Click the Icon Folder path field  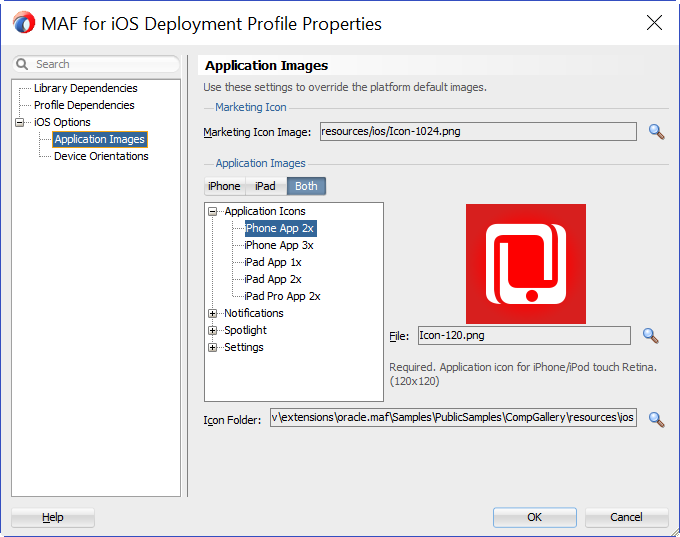(453, 417)
